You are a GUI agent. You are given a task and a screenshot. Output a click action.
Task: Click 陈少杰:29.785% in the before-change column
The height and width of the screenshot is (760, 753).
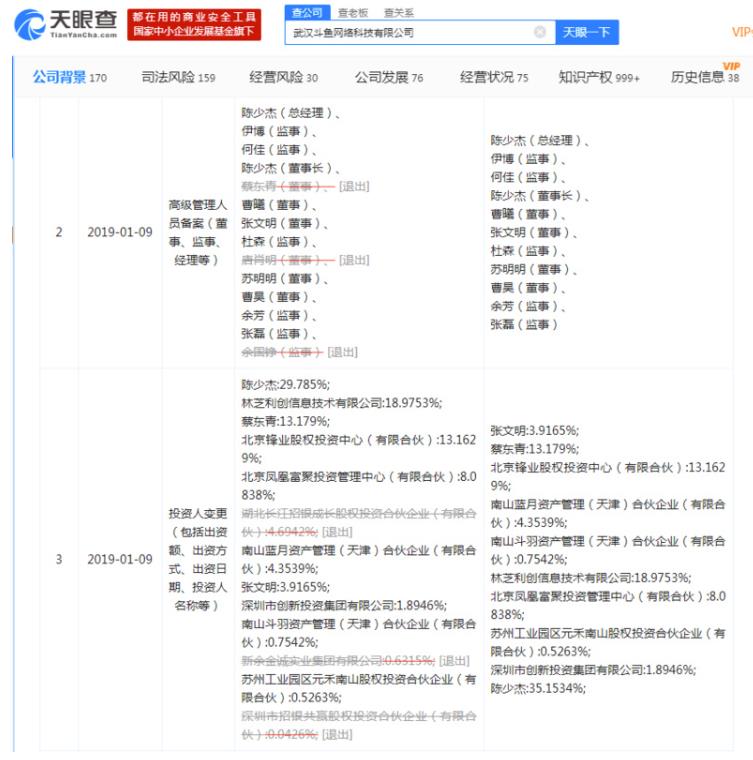point(285,385)
